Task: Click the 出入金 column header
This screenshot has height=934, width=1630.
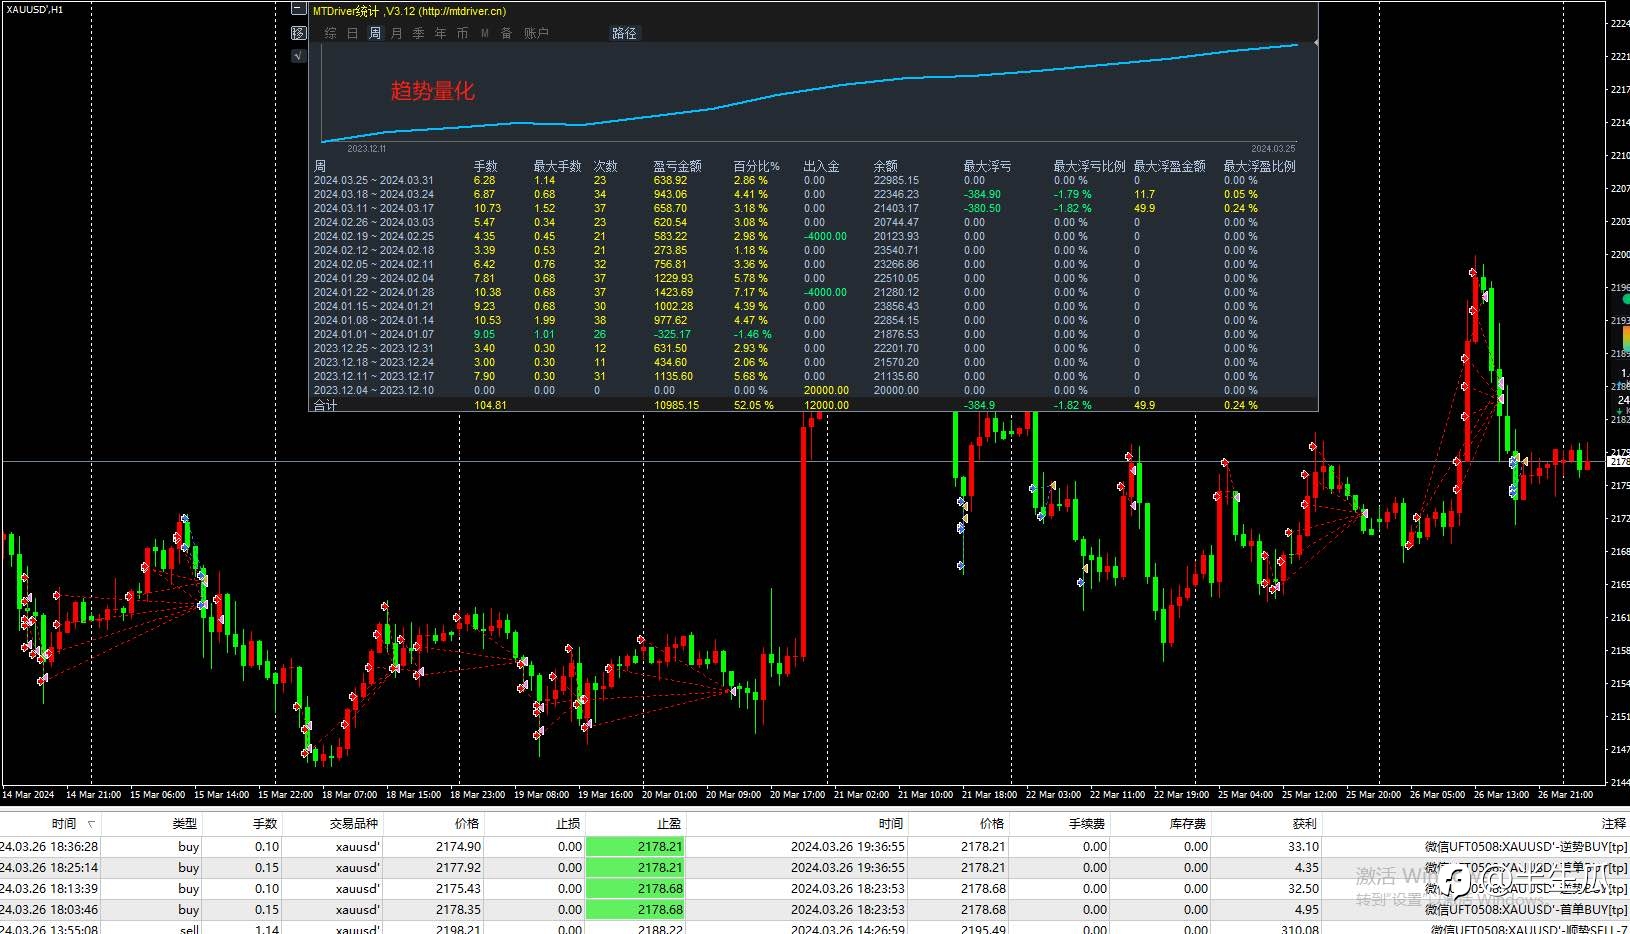Action: [x=821, y=166]
